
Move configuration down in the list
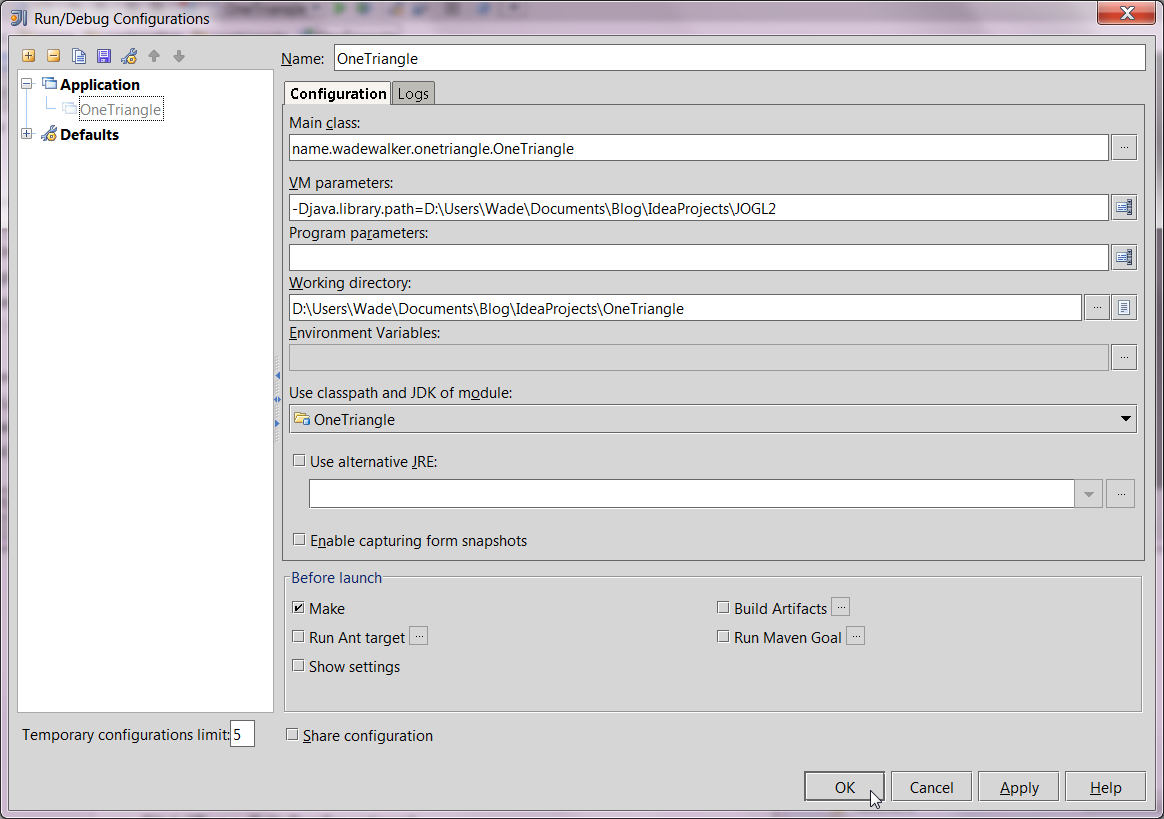pos(178,56)
